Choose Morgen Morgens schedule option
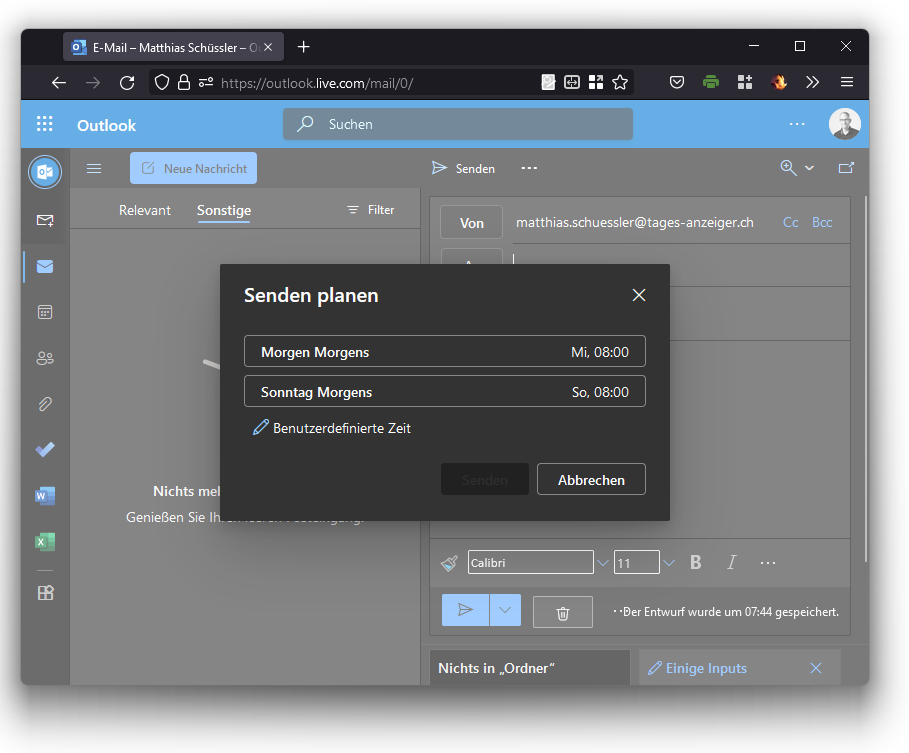The image size is (909, 753). tap(444, 352)
